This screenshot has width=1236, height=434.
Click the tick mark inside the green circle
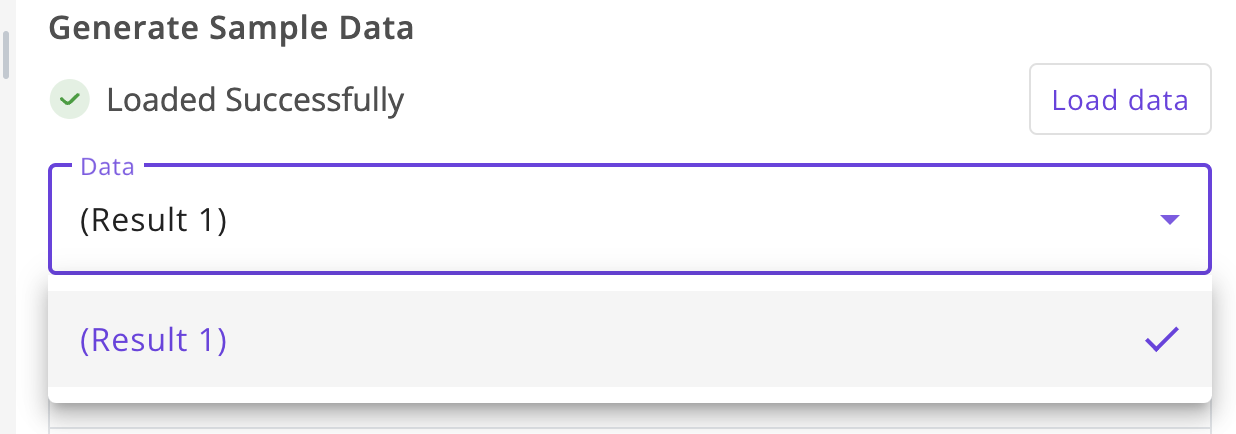tap(69, 100)
